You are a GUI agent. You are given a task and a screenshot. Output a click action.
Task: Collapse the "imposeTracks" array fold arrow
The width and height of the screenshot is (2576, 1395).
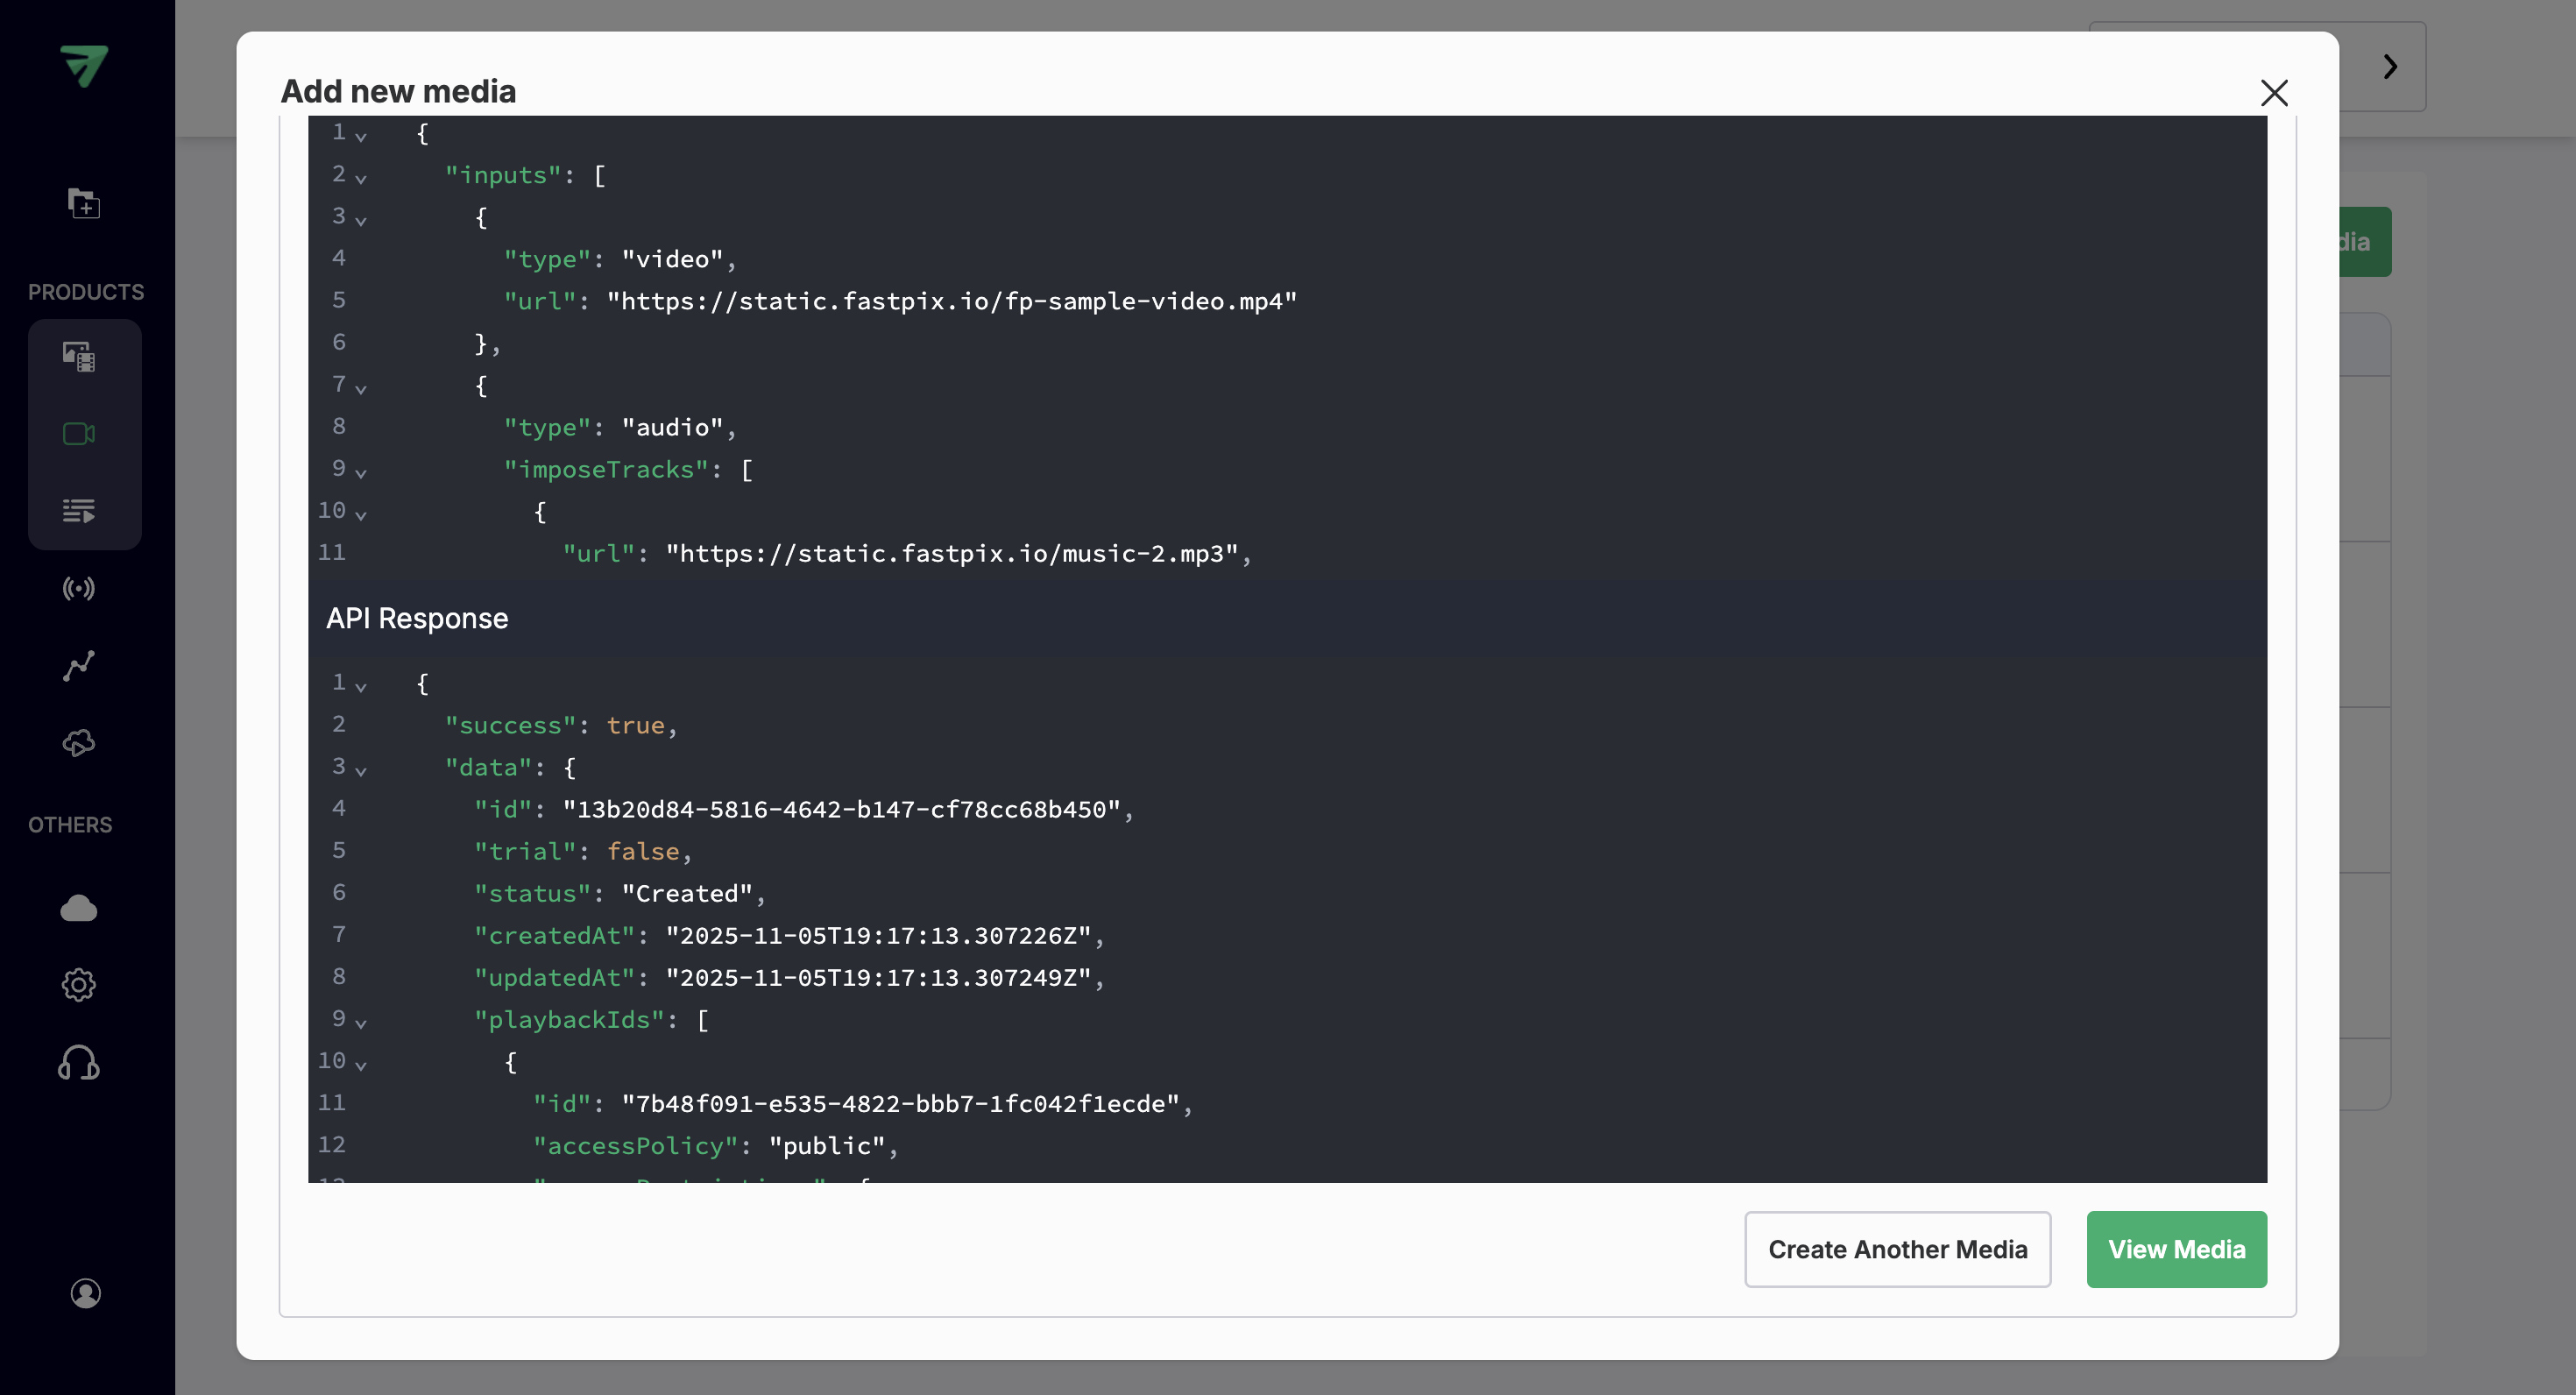pyautogui.click(x=361, y=473)
